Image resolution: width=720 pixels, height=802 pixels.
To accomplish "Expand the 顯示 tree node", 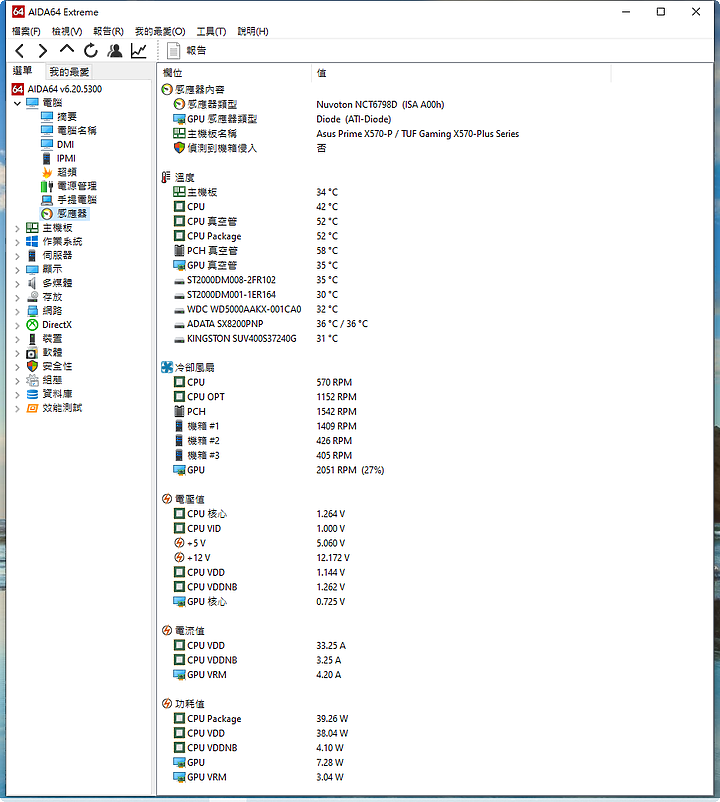I will click(x=17, y=270).
